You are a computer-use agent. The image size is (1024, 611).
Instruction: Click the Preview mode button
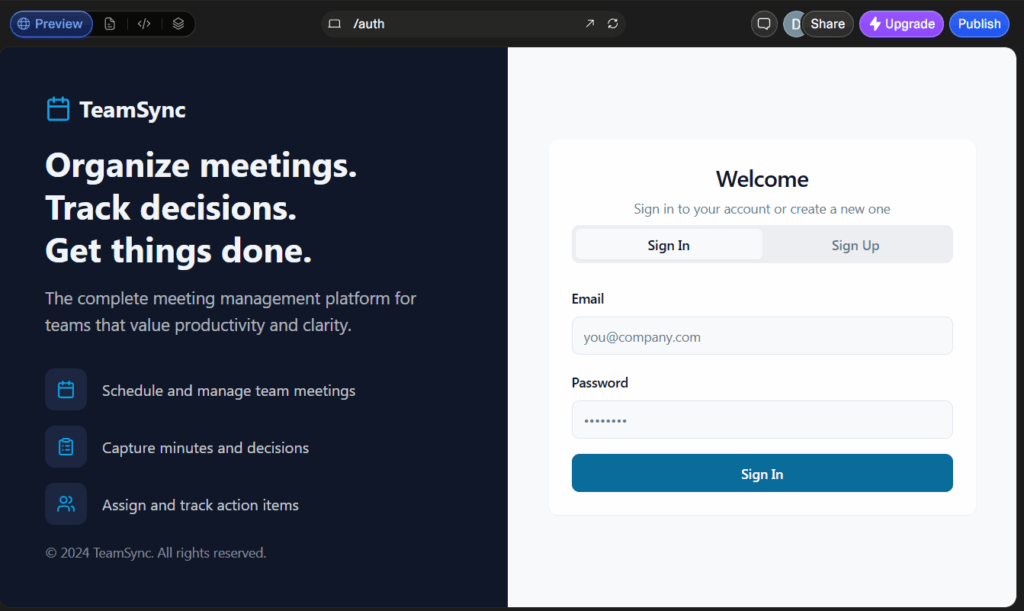point(51,24)
